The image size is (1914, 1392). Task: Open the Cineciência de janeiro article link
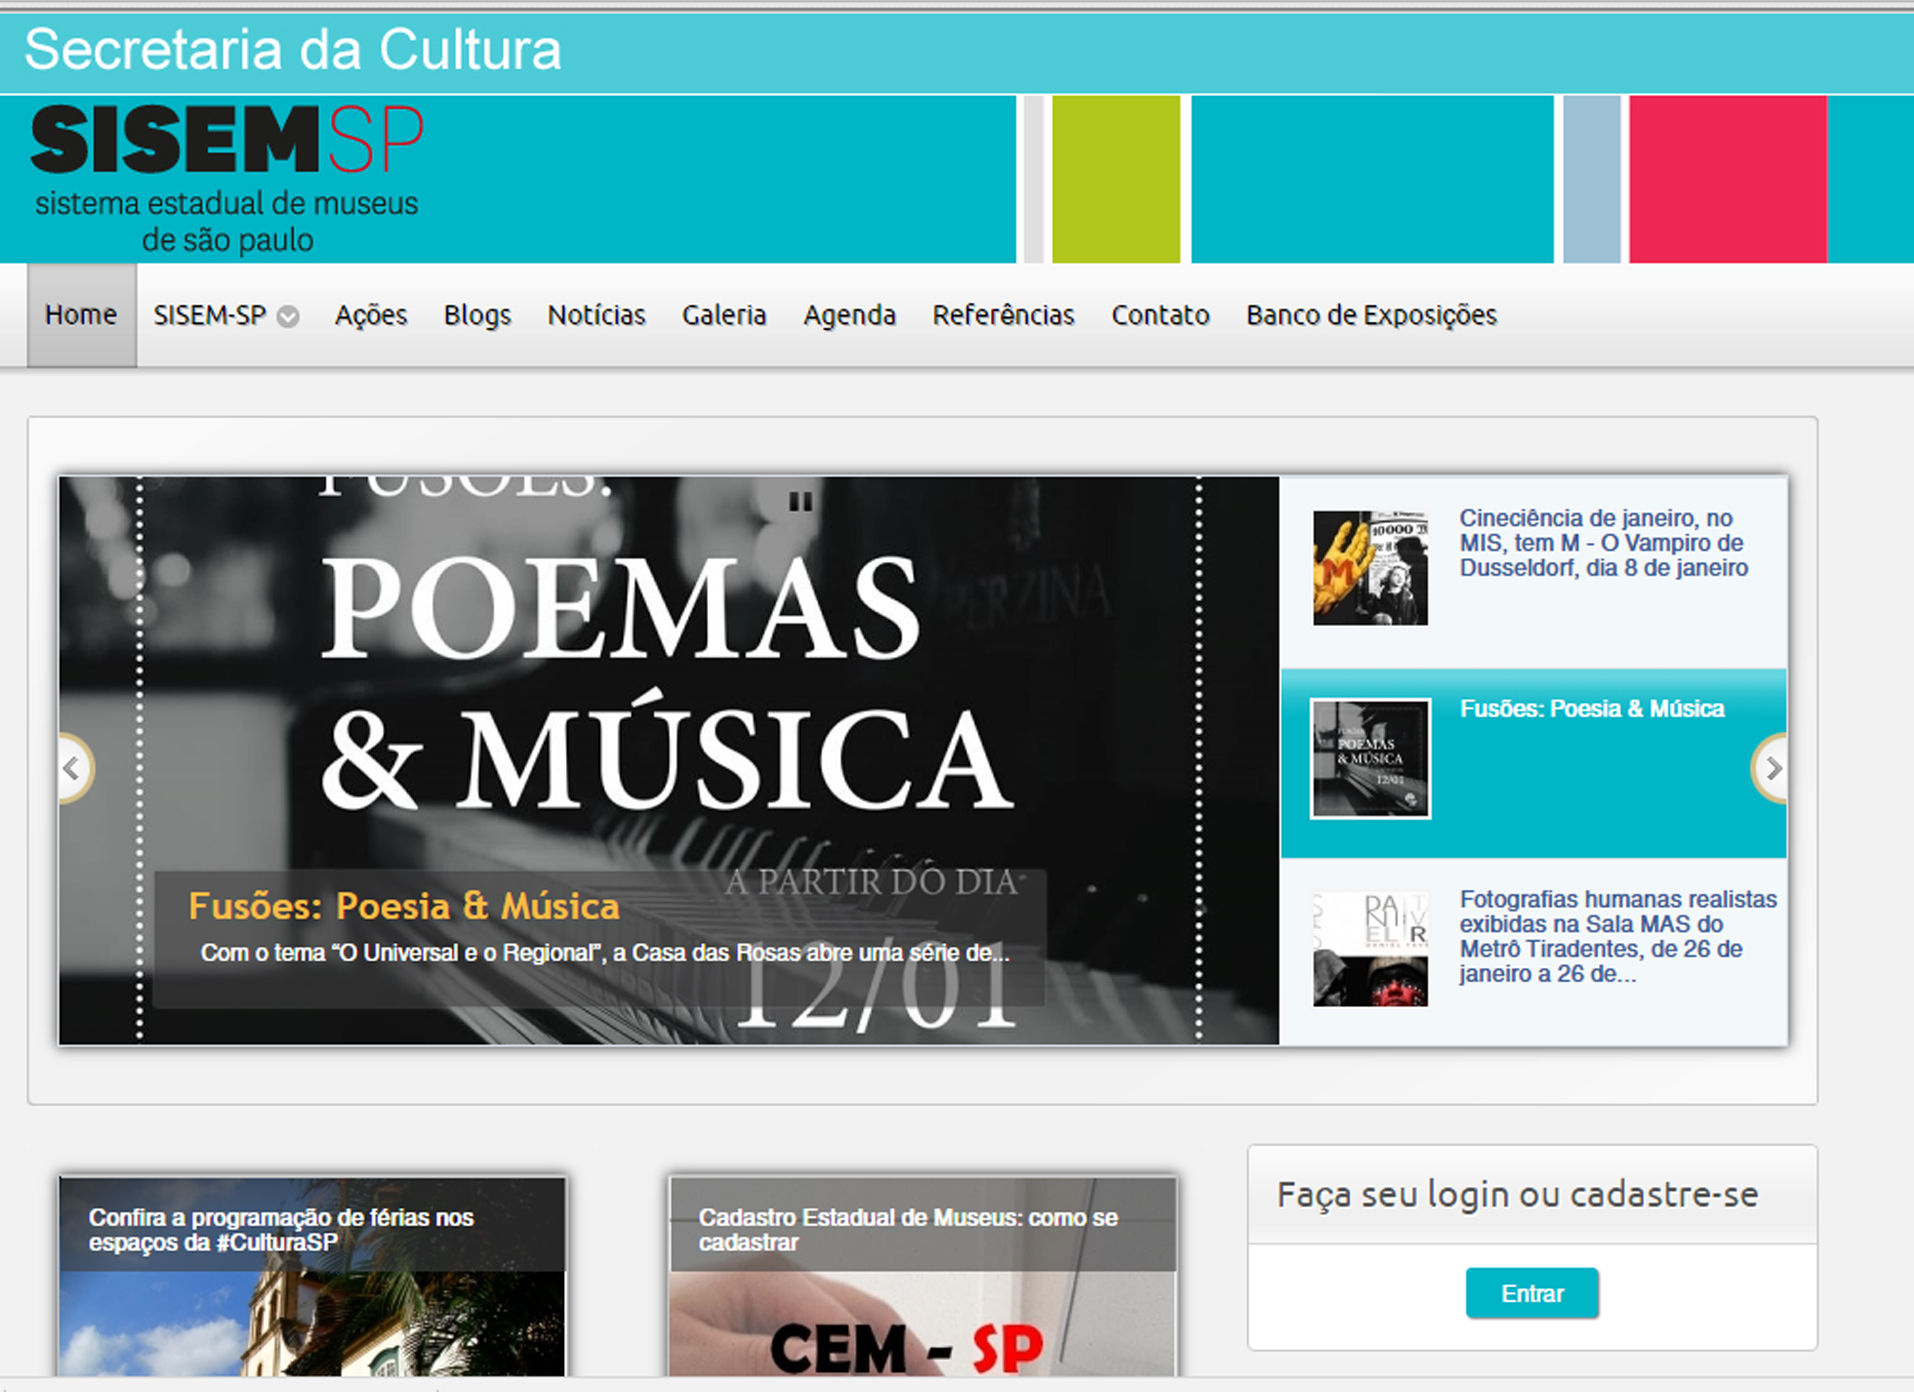(x=1603, y=543)
